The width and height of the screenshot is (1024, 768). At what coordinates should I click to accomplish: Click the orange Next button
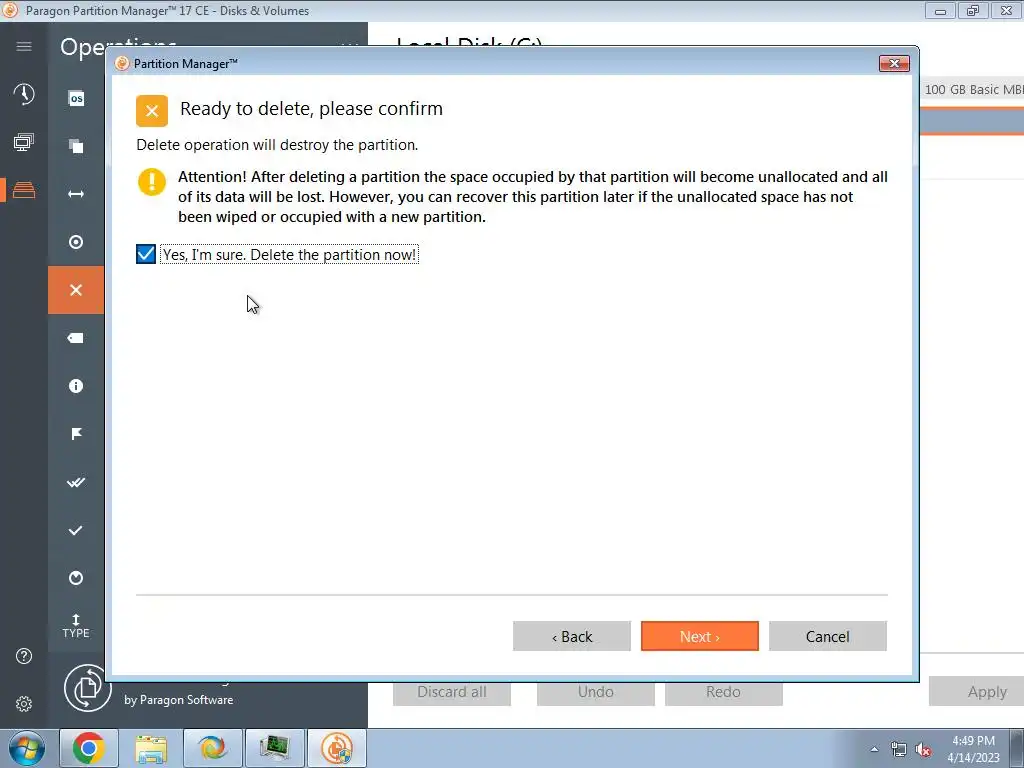[699, 636]
